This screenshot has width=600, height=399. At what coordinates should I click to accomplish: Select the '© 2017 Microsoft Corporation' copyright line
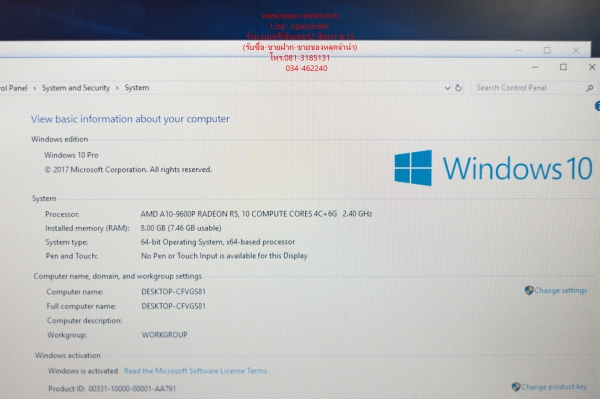pyautogui.click(x=128, y=169)
